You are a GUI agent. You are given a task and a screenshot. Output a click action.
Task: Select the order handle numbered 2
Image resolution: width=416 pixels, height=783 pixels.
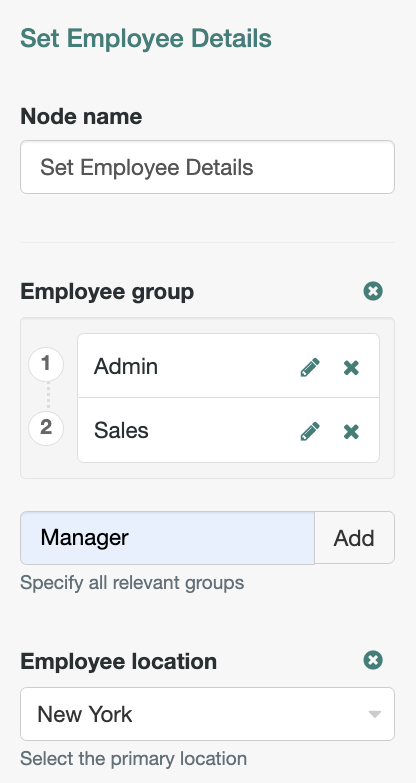46,428
